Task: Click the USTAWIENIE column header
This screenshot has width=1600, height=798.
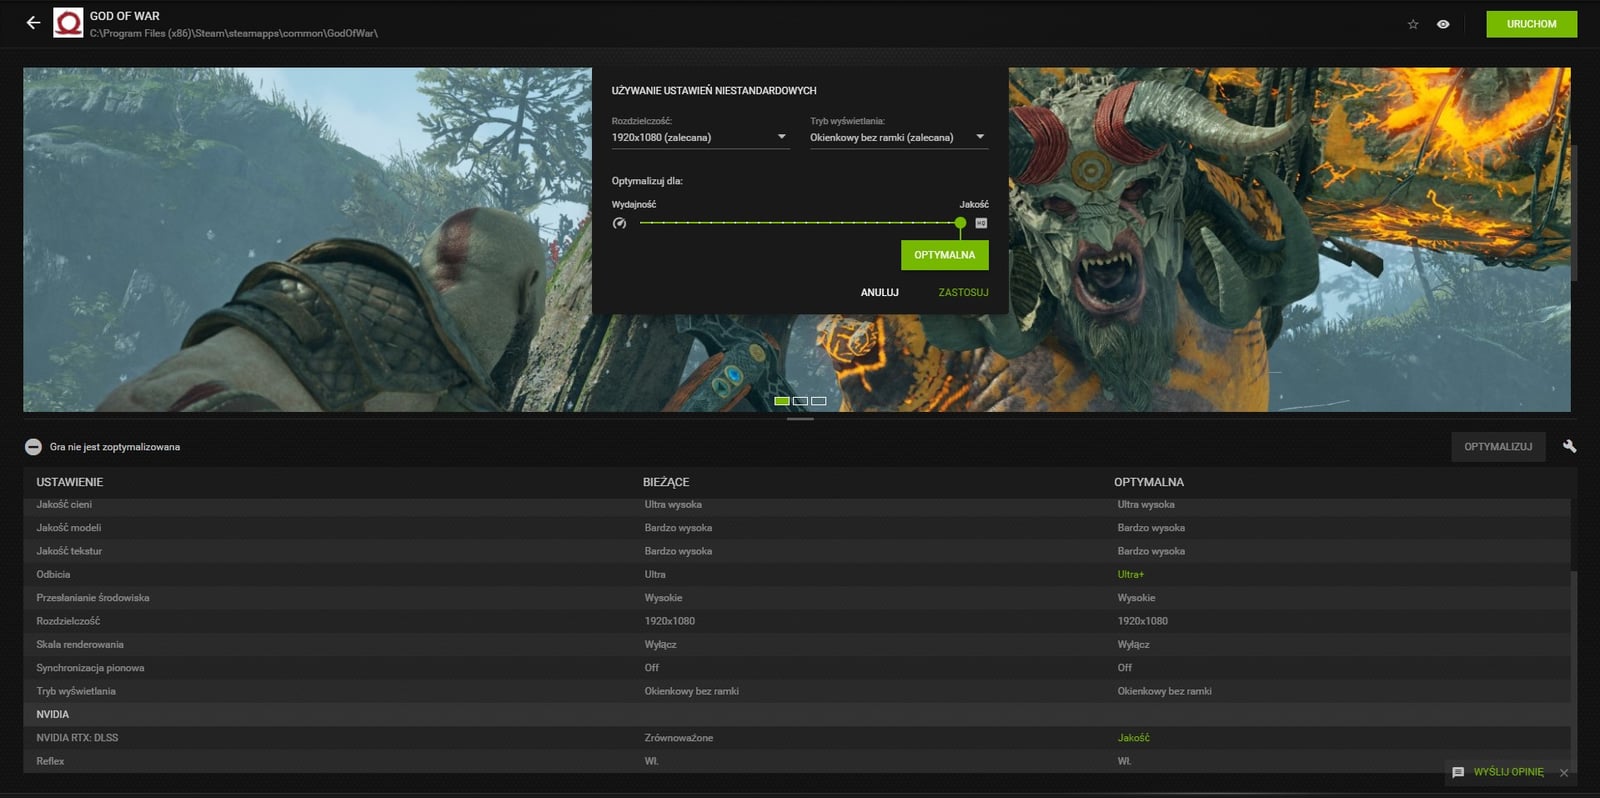Action: [70, 482]
